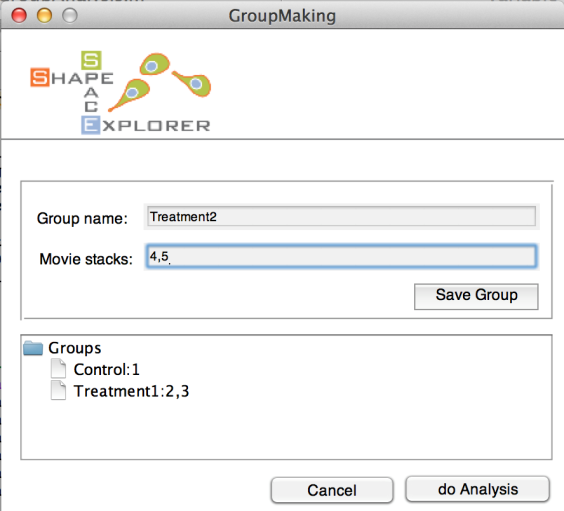
Task: Select the Control:1 group entry
Action: tap(106, 369)
